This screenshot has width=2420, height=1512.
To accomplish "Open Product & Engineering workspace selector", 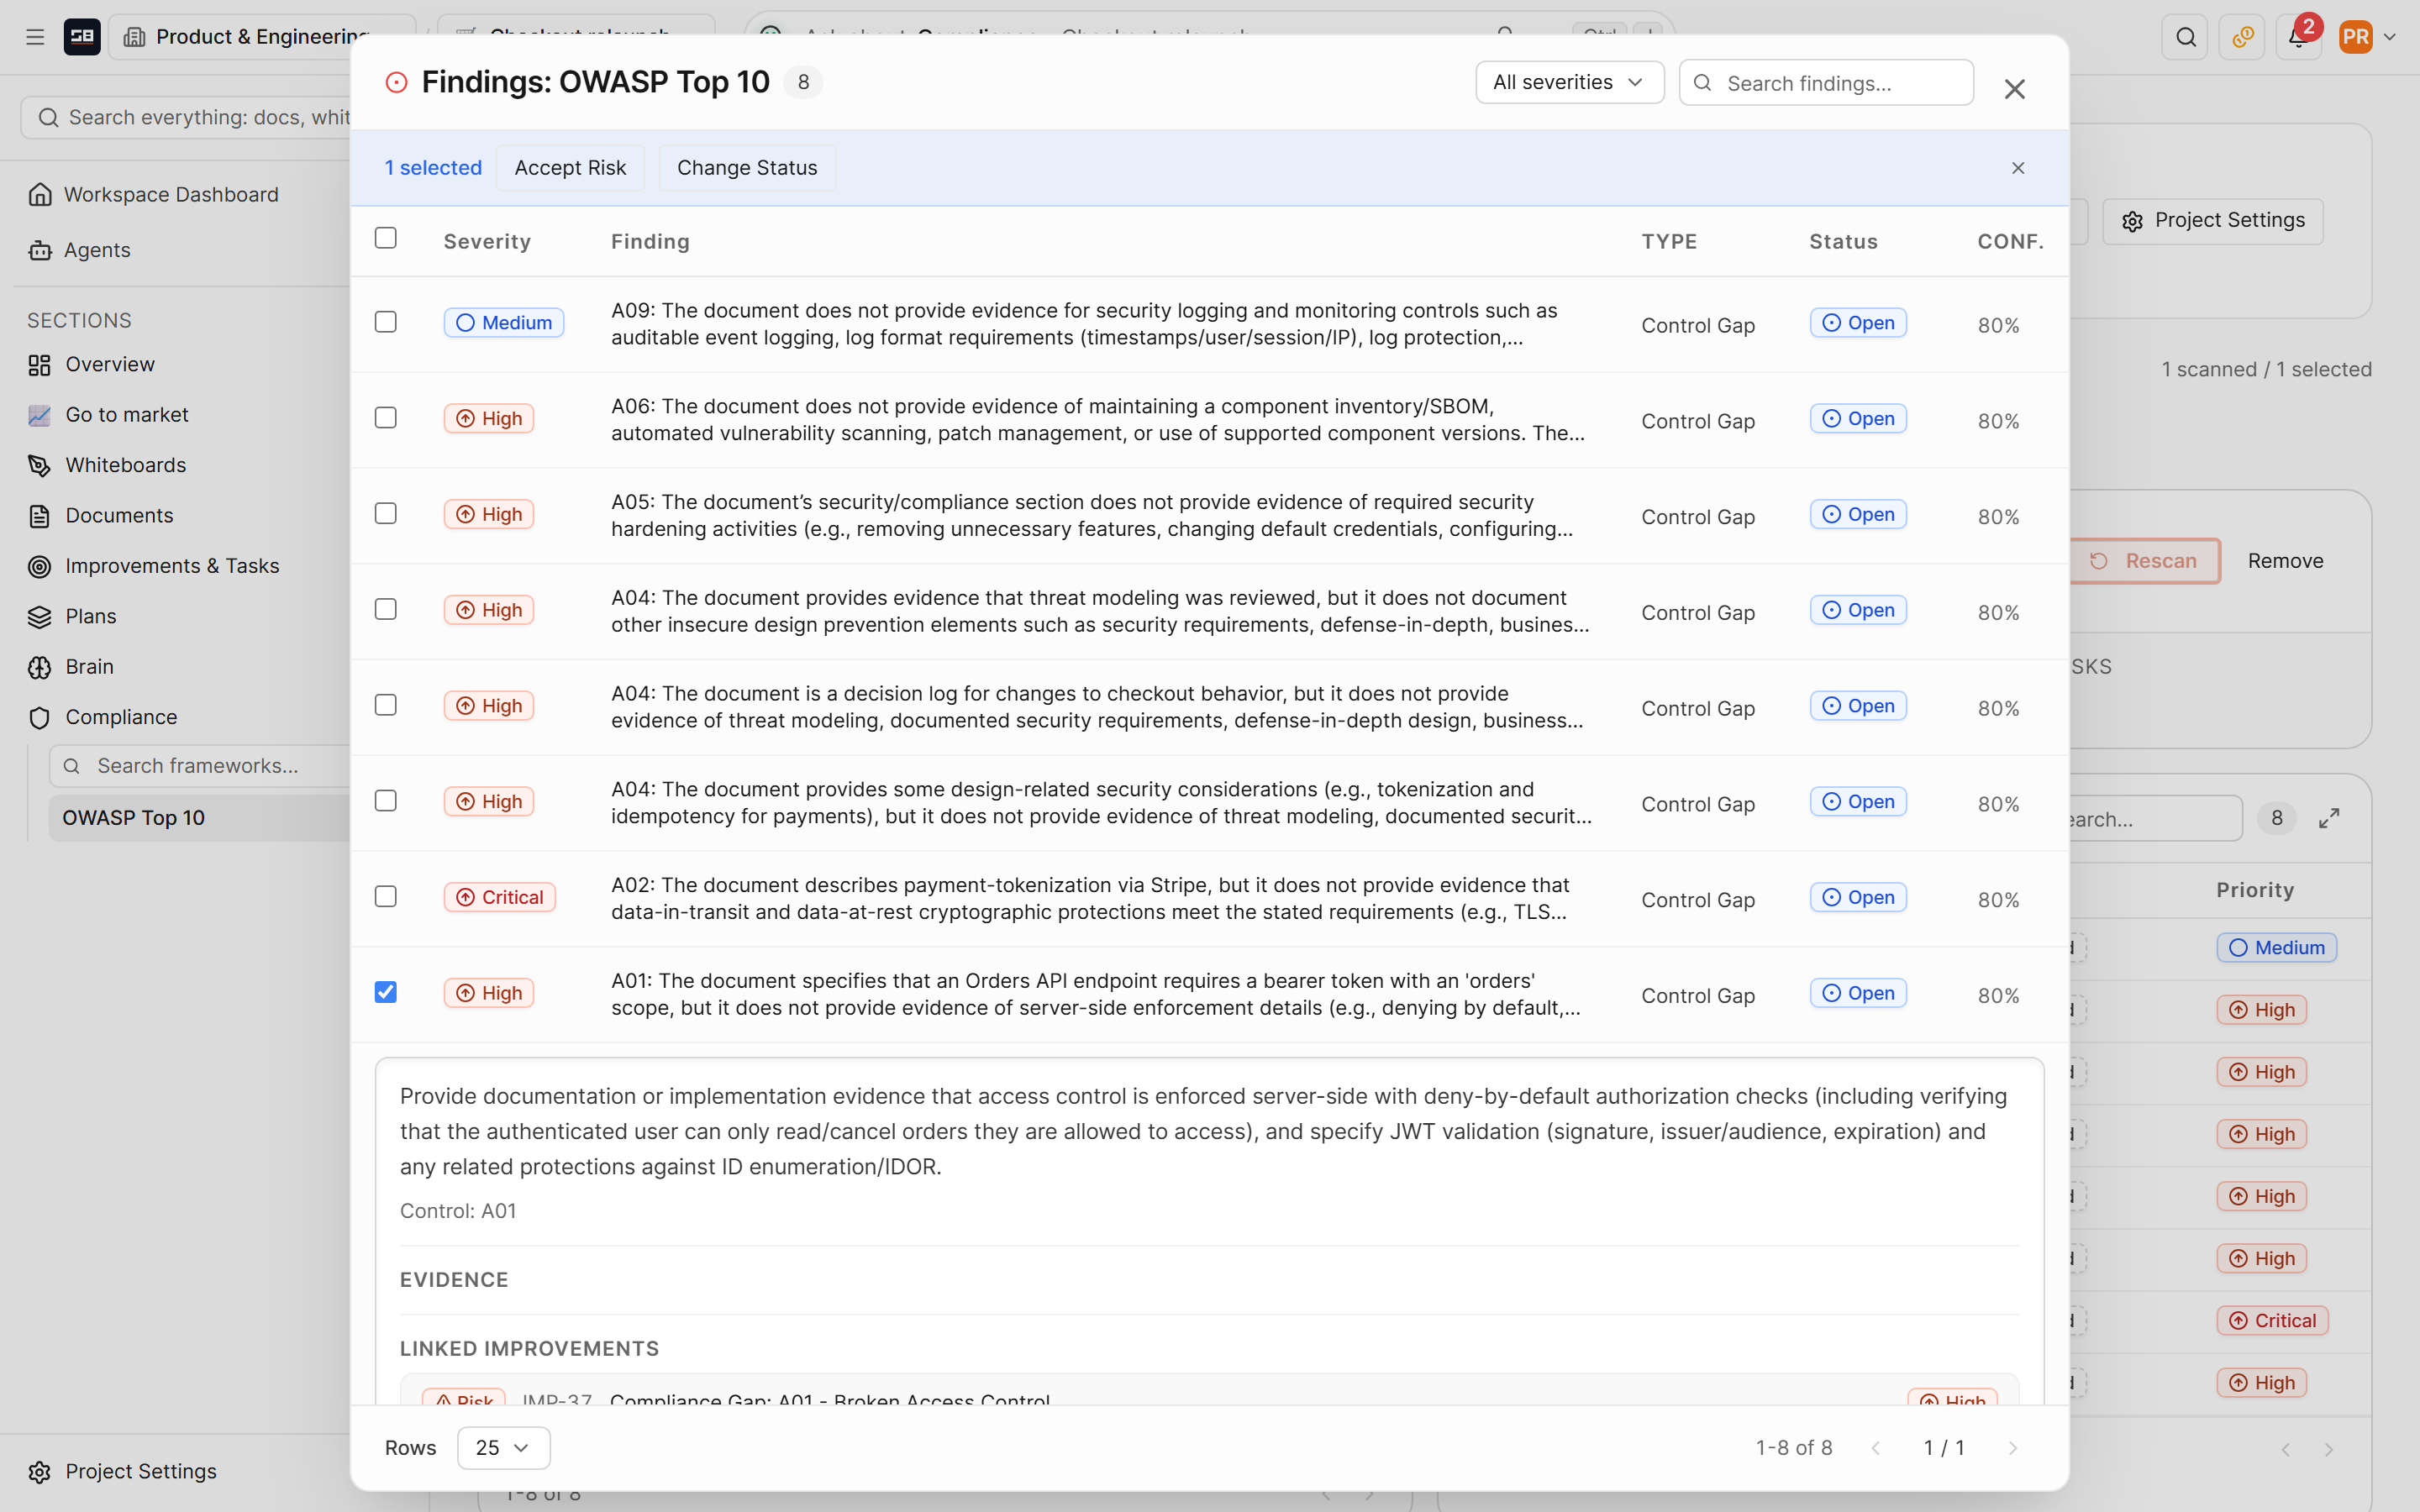I will 262,37.
